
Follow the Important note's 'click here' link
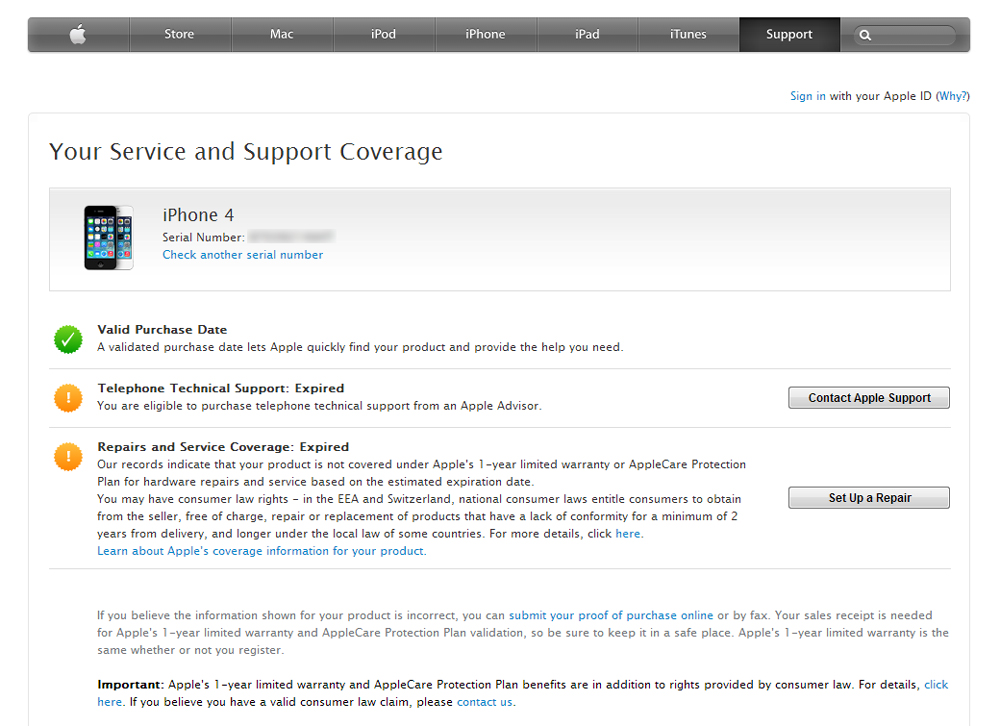(936, 685)
